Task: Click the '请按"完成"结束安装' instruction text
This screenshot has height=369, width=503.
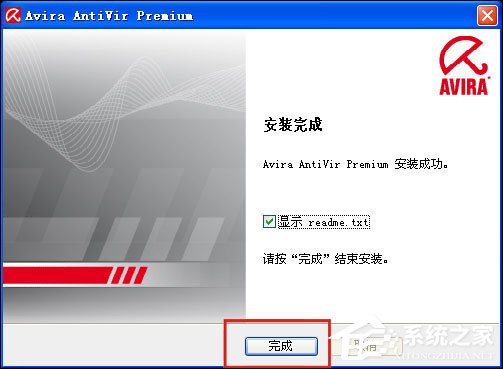Action: 325,259
